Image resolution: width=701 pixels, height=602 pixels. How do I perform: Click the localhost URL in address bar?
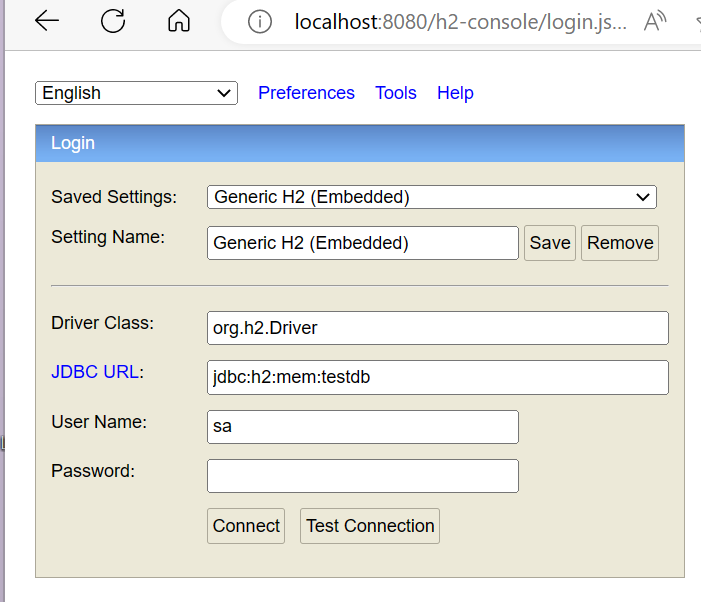click(x=460, y=22)
